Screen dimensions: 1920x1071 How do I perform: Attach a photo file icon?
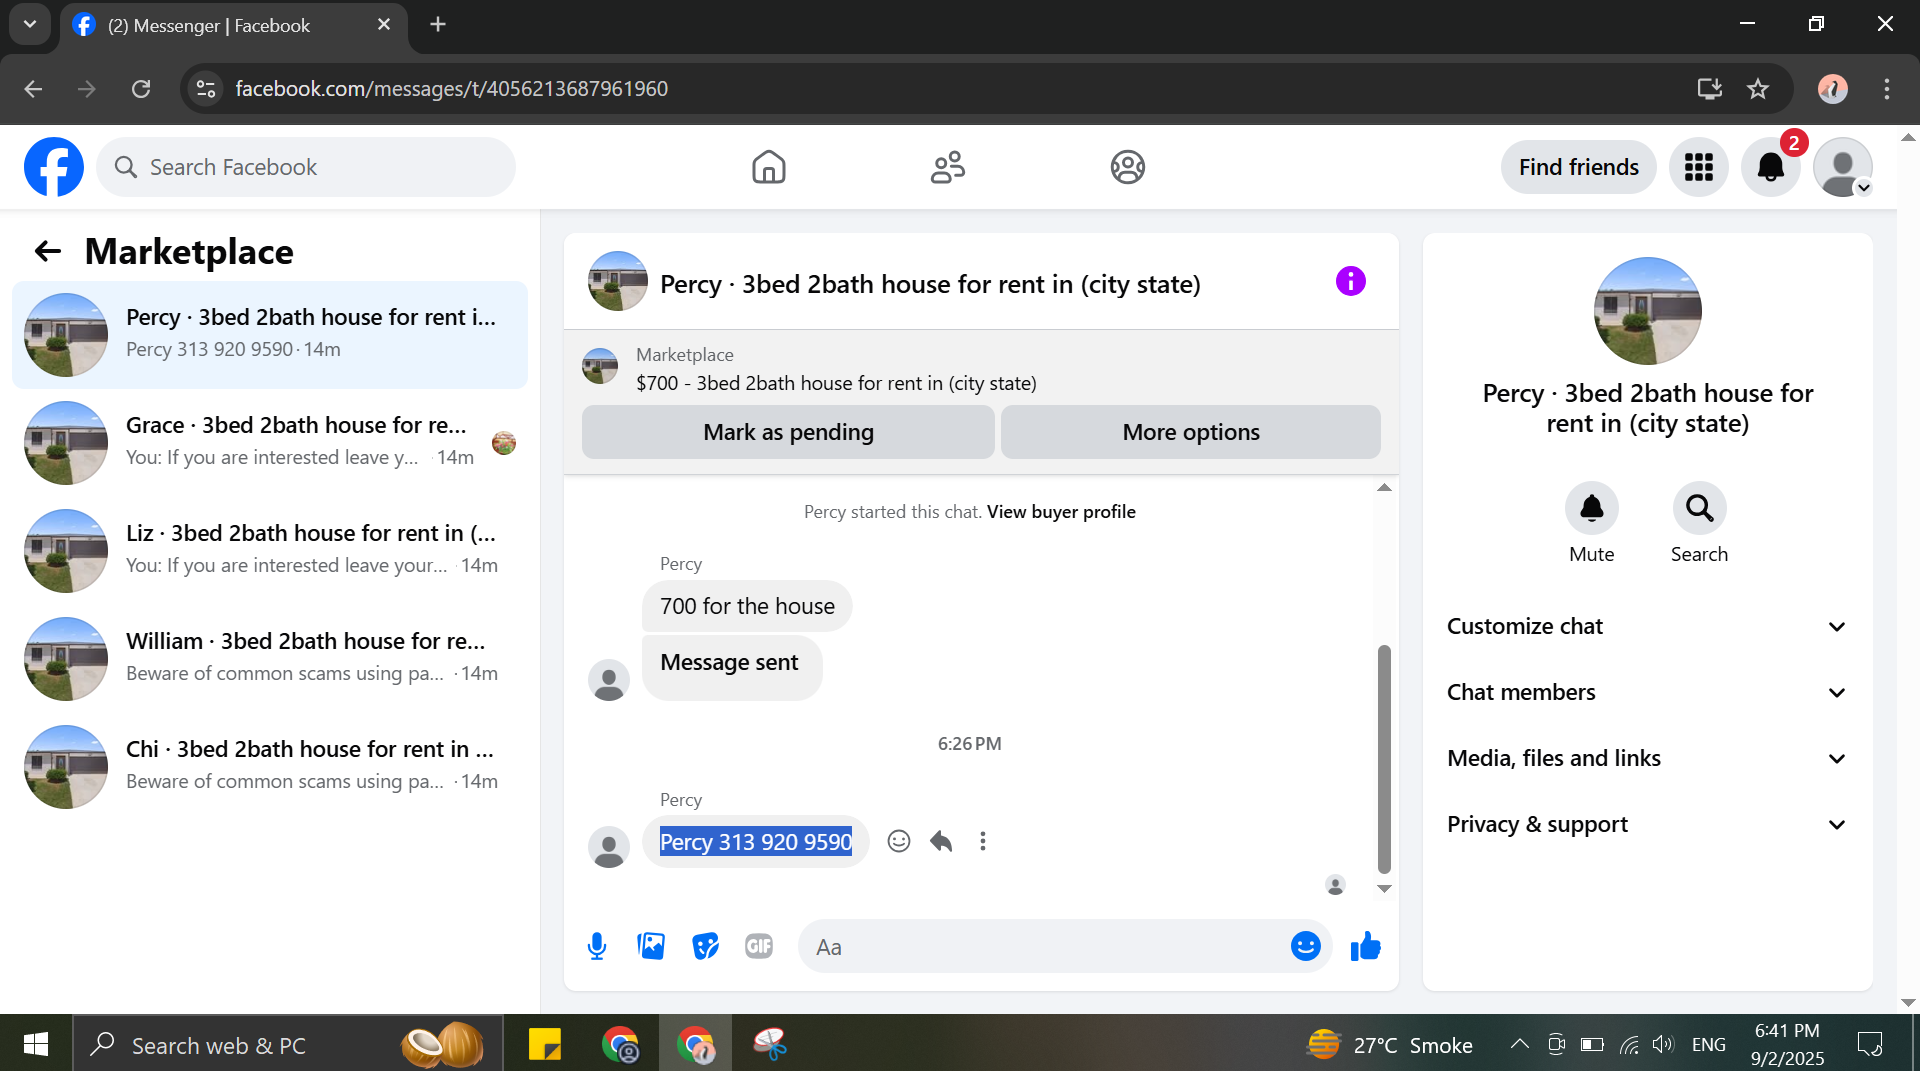pyautogui.click(x=651, y=946)
